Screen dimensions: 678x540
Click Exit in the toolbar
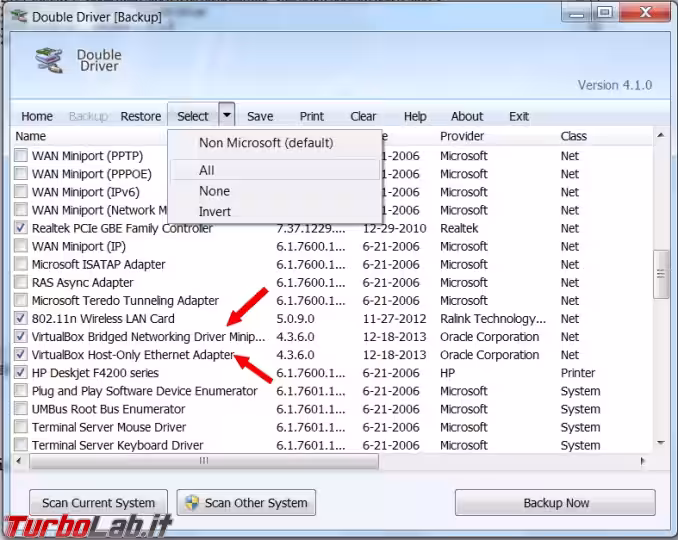point(519,116)
